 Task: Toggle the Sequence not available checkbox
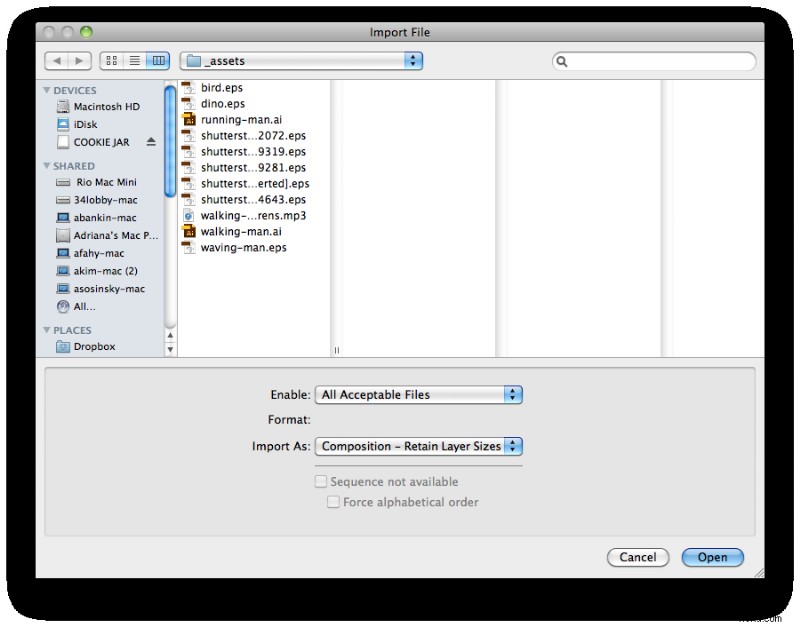coord(321,482)
